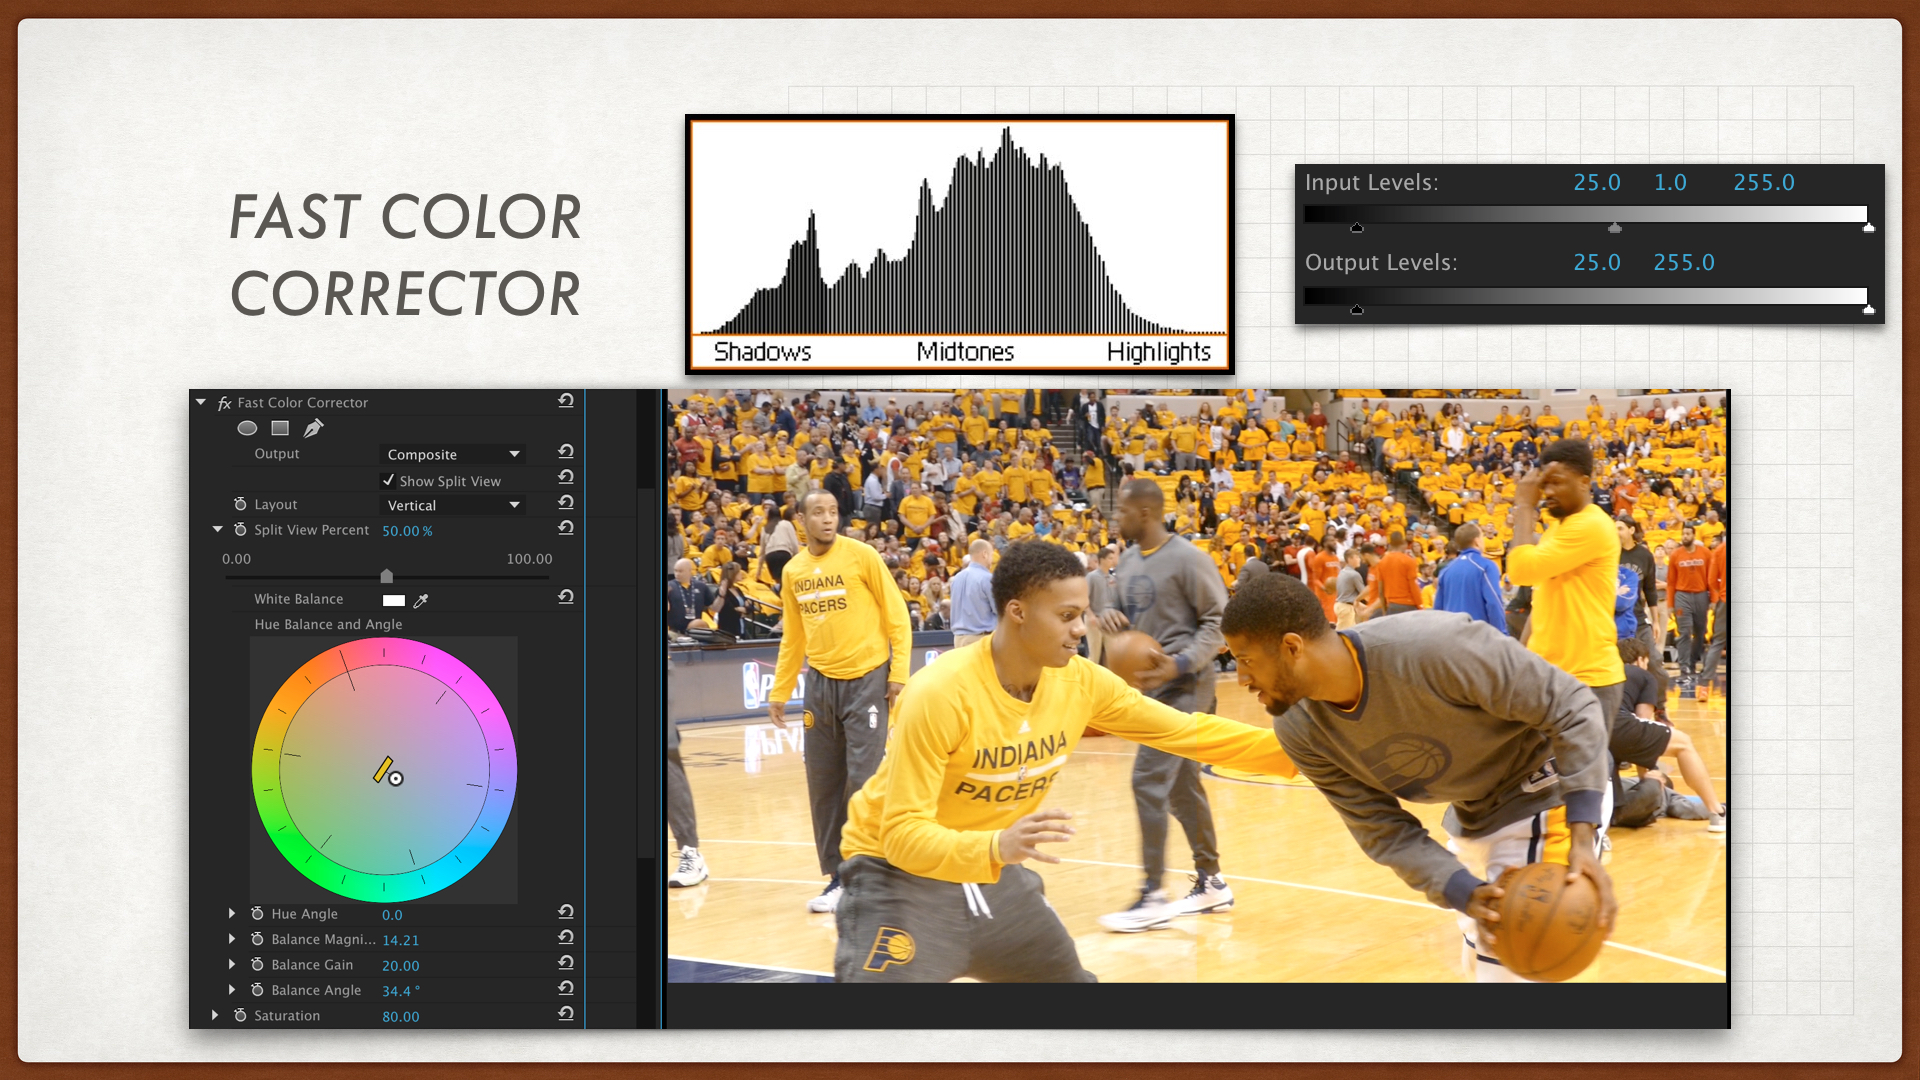Toggle Saturation animation stopwatch
The width and height of the screenshot is (1920, 1080).
[240, 1015]
